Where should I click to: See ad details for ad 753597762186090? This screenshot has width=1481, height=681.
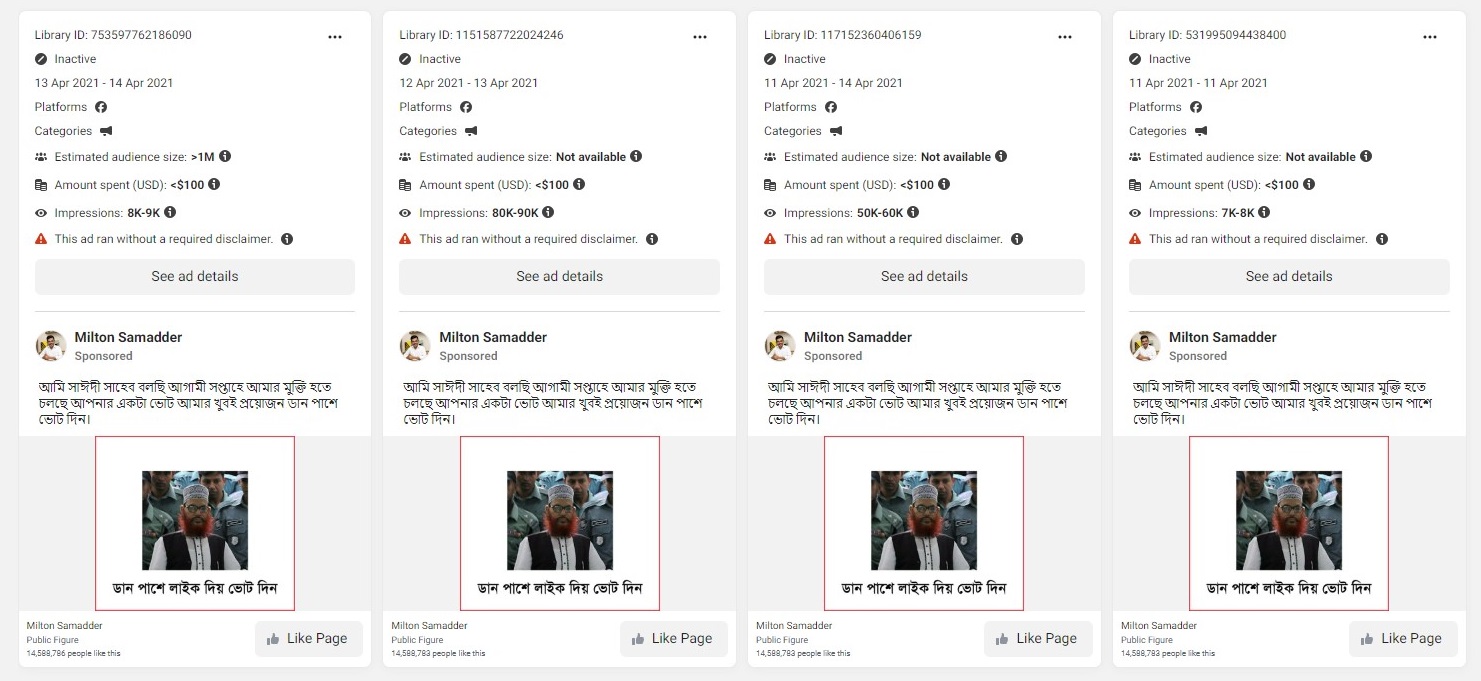[x=195, y=276]
